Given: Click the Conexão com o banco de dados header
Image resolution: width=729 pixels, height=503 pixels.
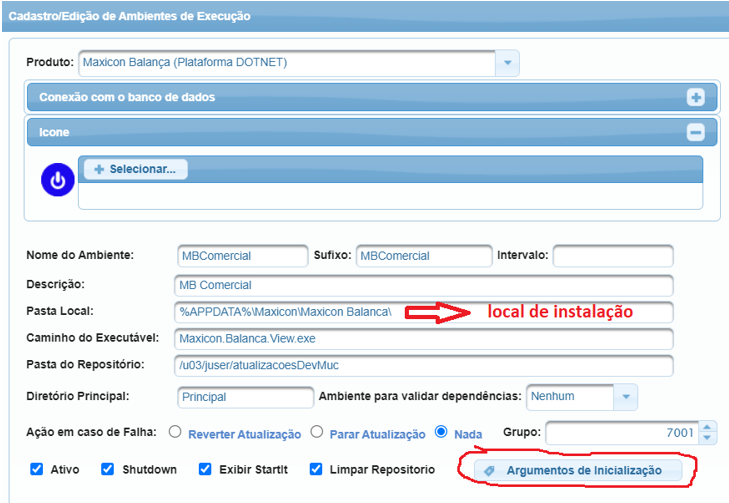Looking at the screenshot, I should point(372,97).
